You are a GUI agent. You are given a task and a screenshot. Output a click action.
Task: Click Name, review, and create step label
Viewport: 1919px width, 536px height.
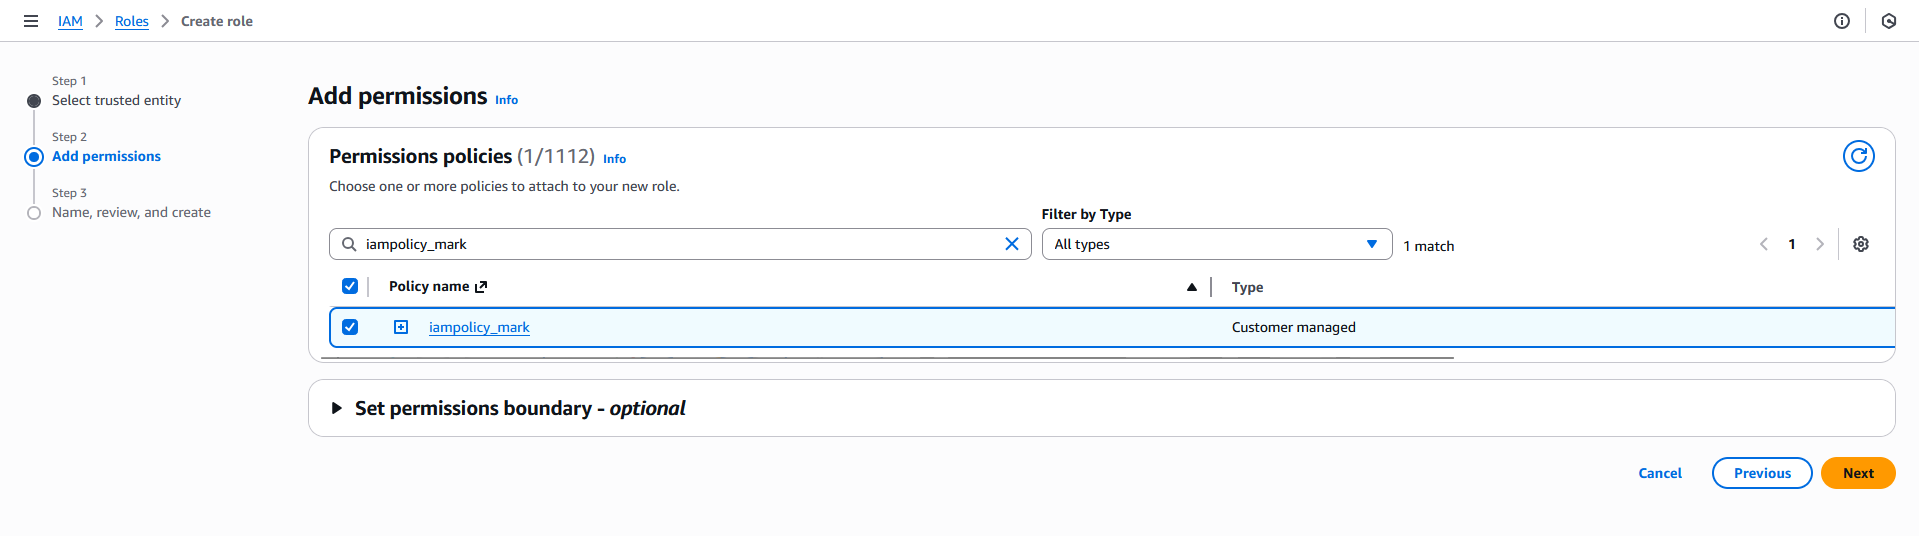(x=131, y=212)
